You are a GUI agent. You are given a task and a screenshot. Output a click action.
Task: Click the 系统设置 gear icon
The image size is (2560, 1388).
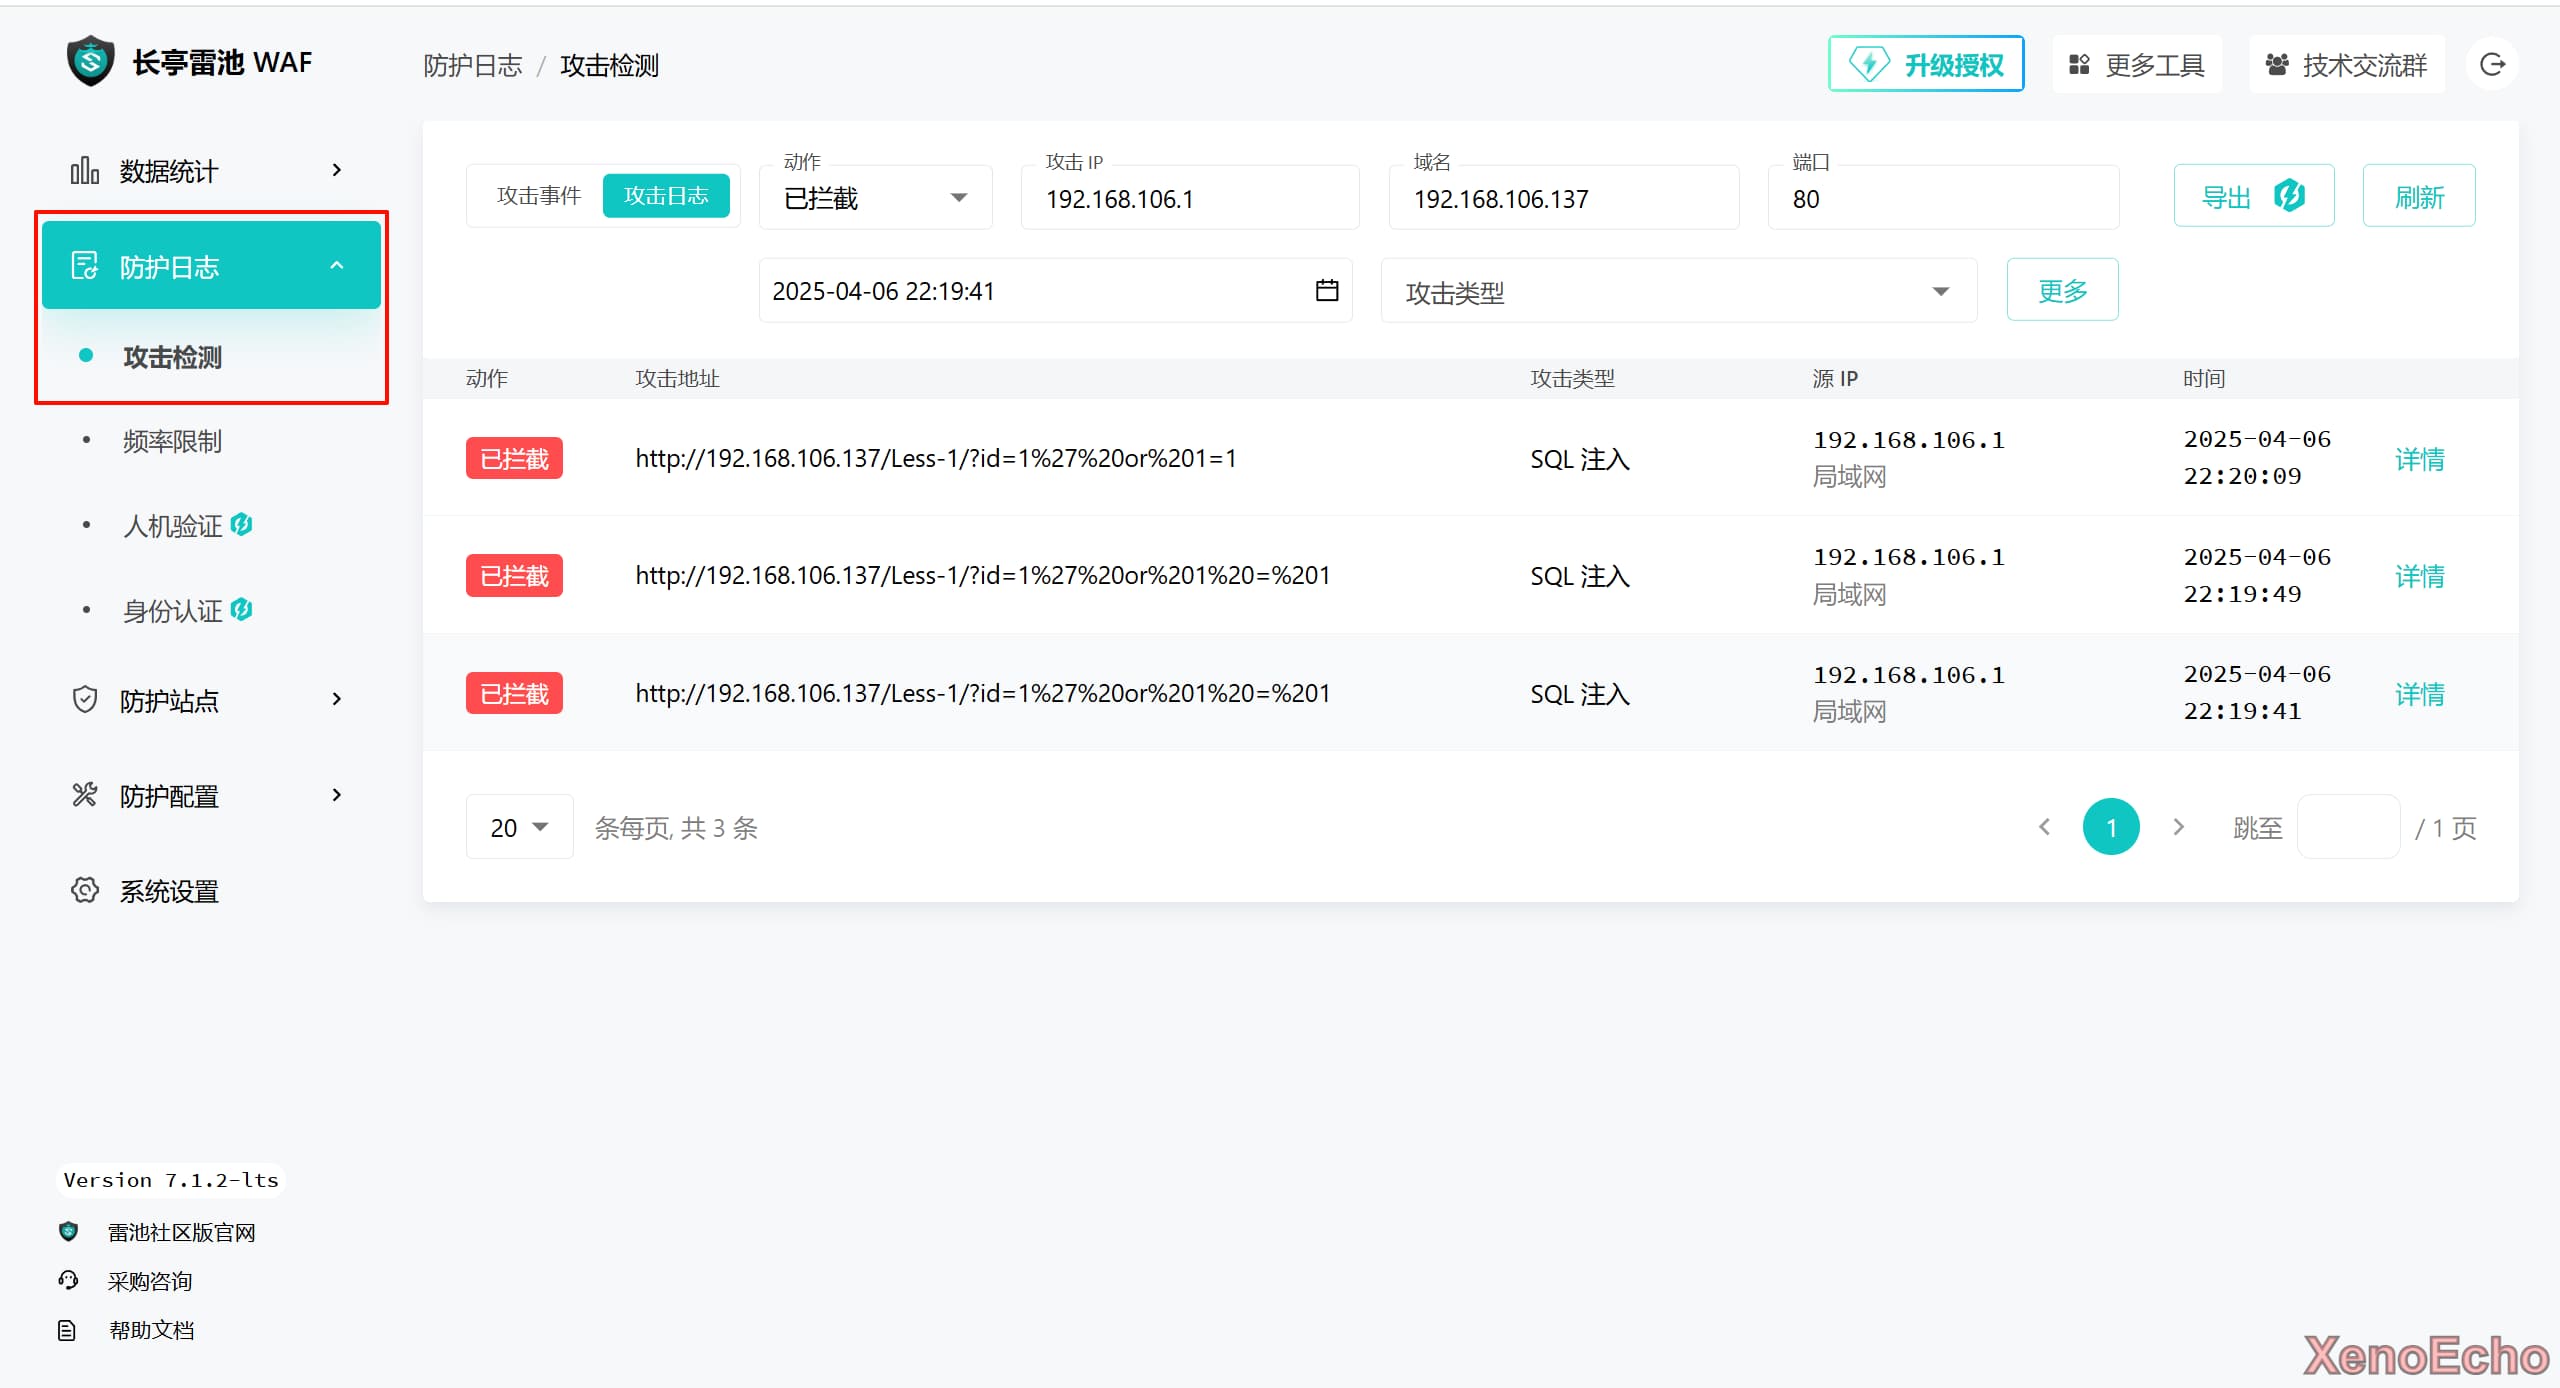click(85, 890)
